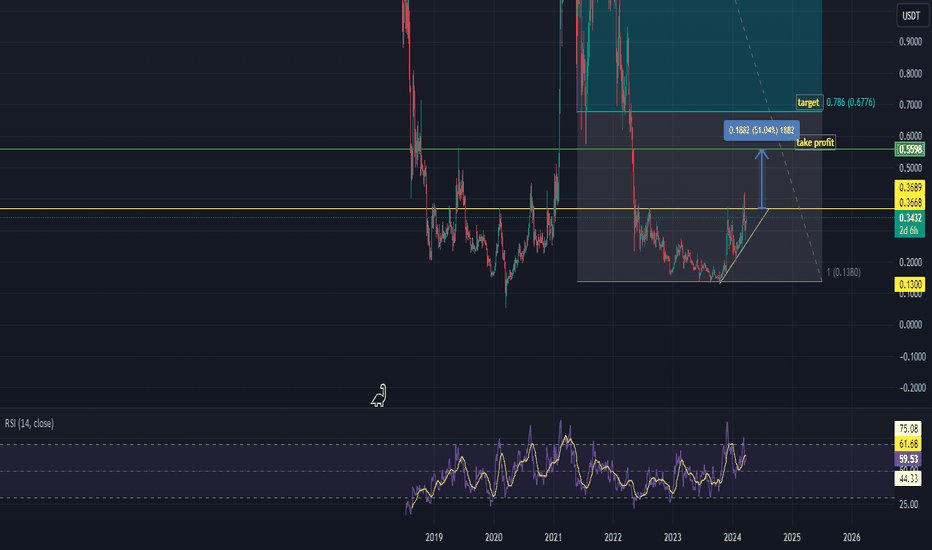Click the RSI 44.33 value label
The height and width of the screenshot is (550, 932).
click(x=908, y=478)
